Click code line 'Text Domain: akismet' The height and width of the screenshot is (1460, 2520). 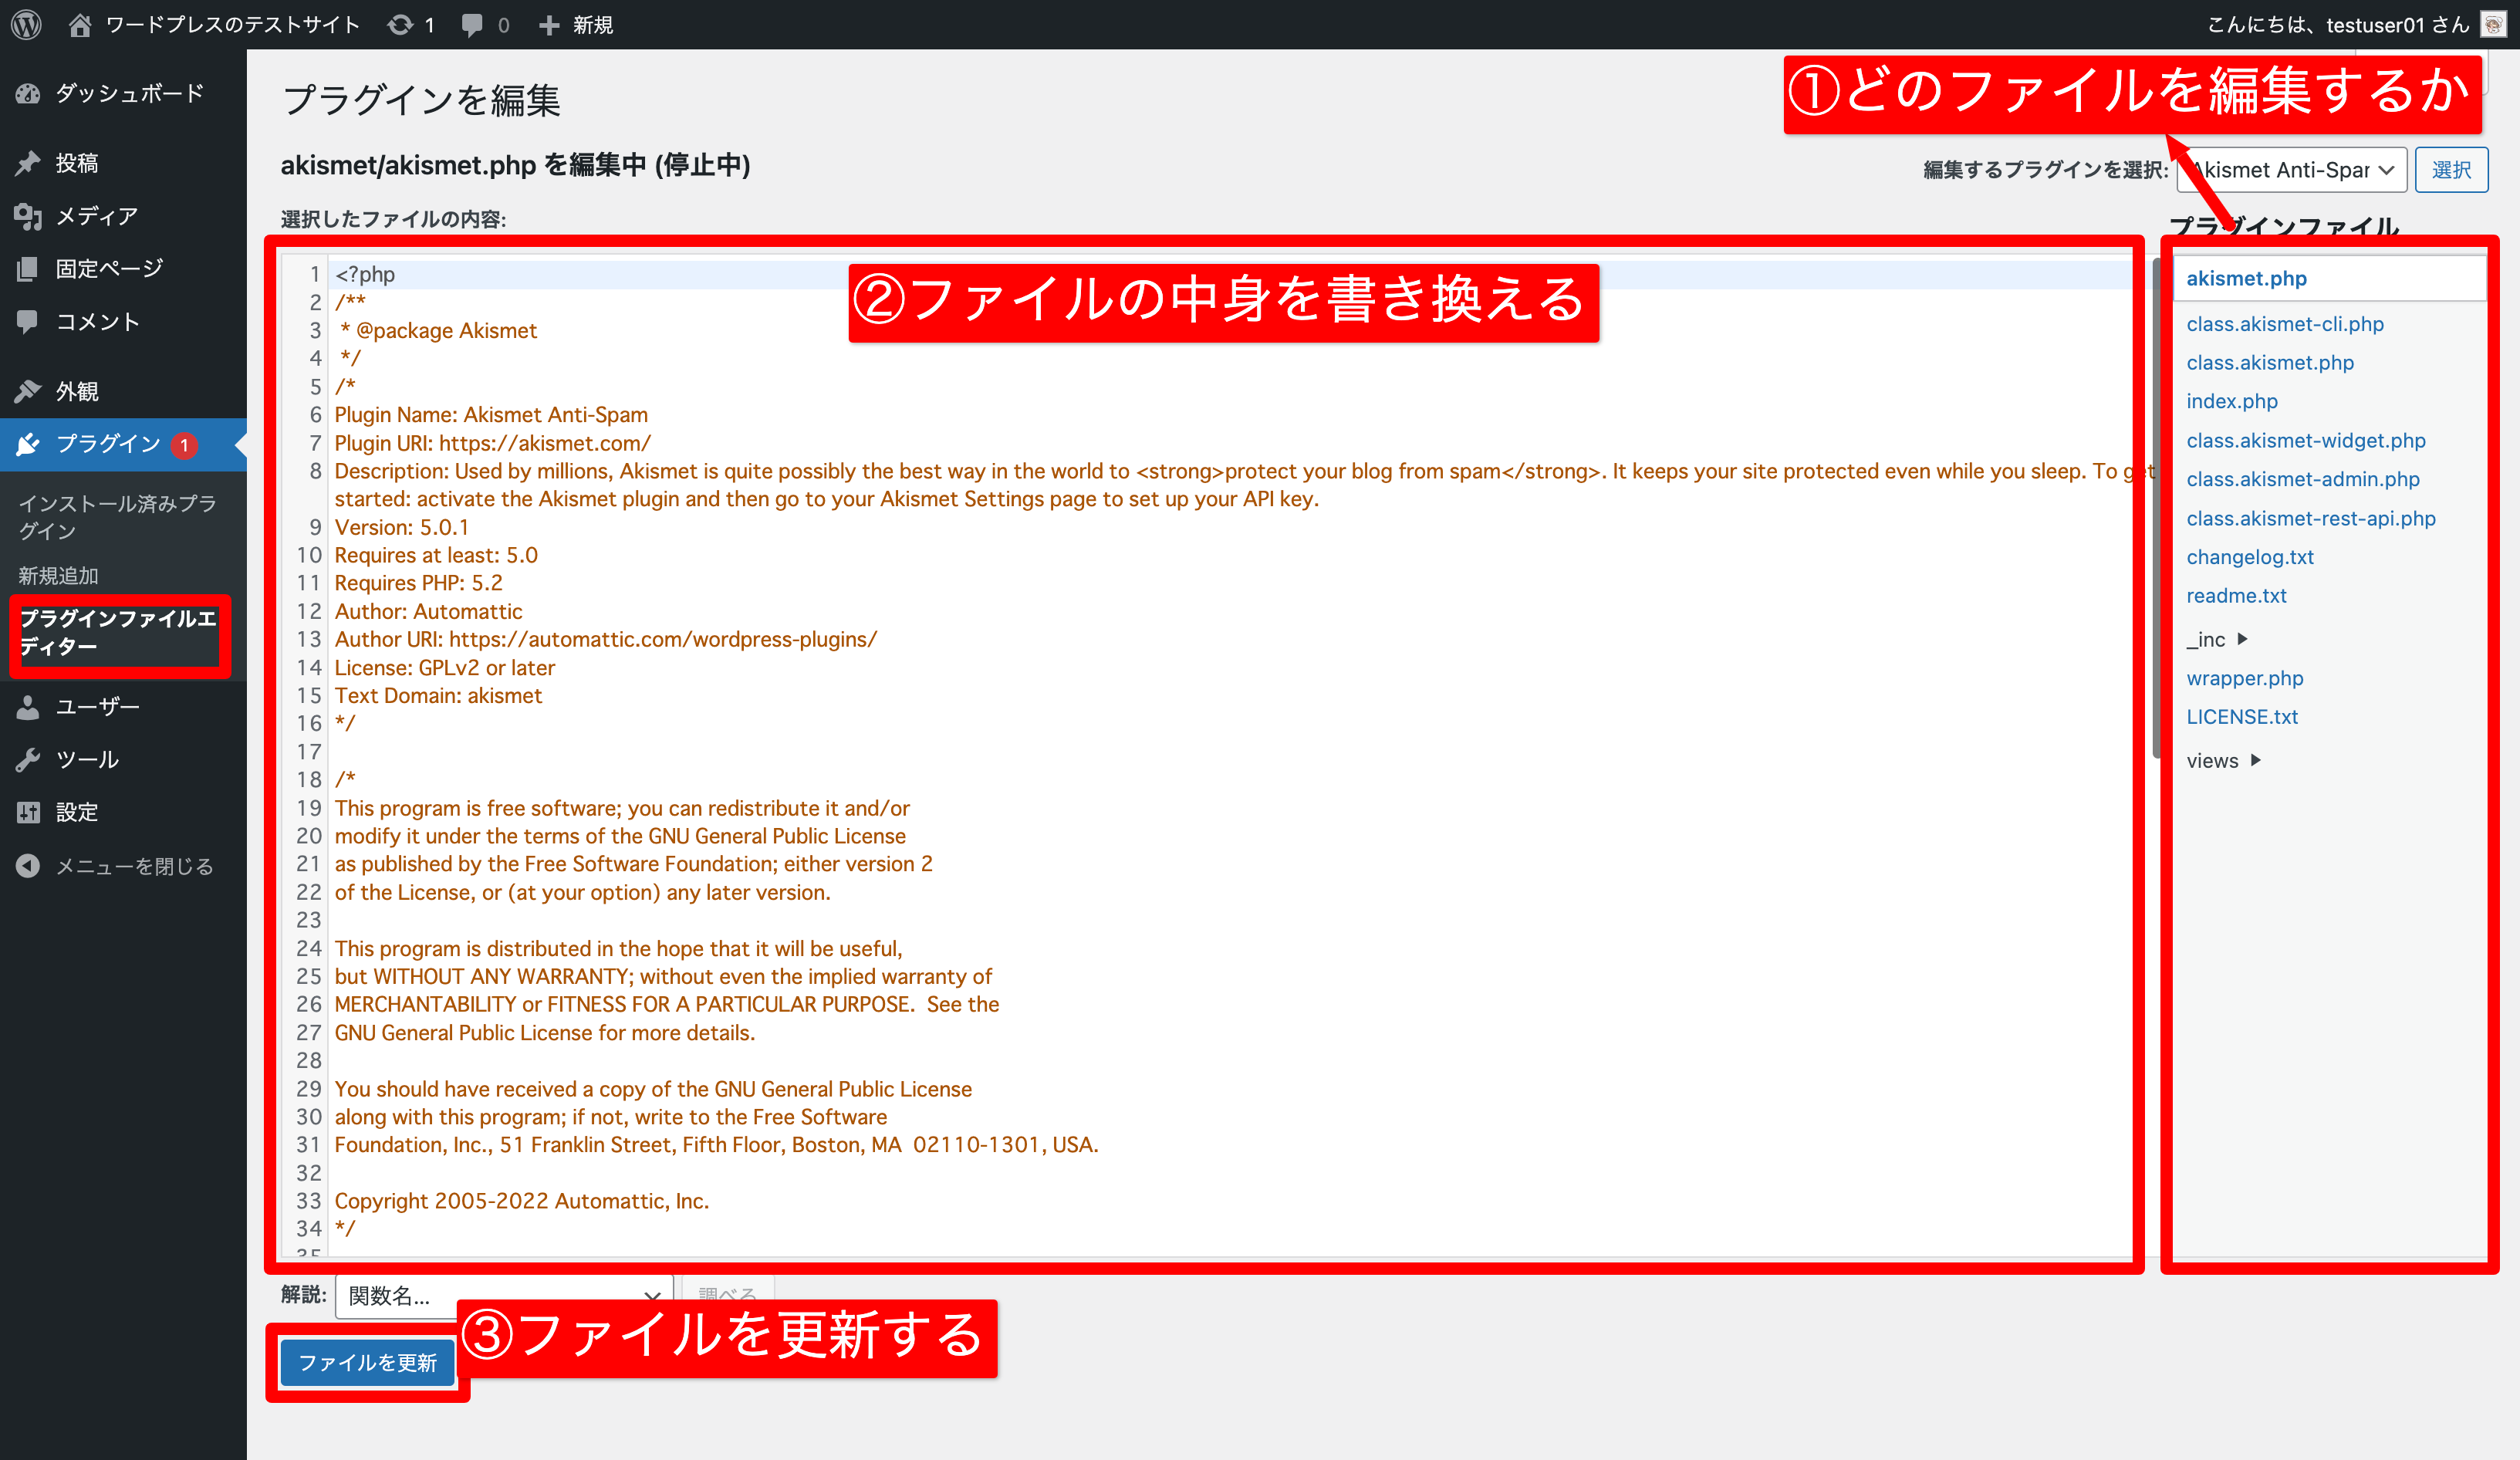438,695
